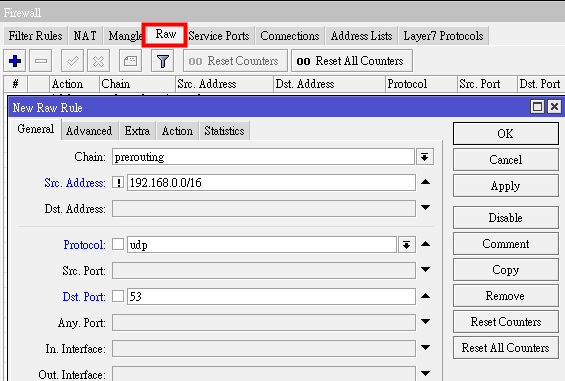The image size is (565, 381).
Task: Click the enable checkmark toolbar icon
Action: [72, 61]
